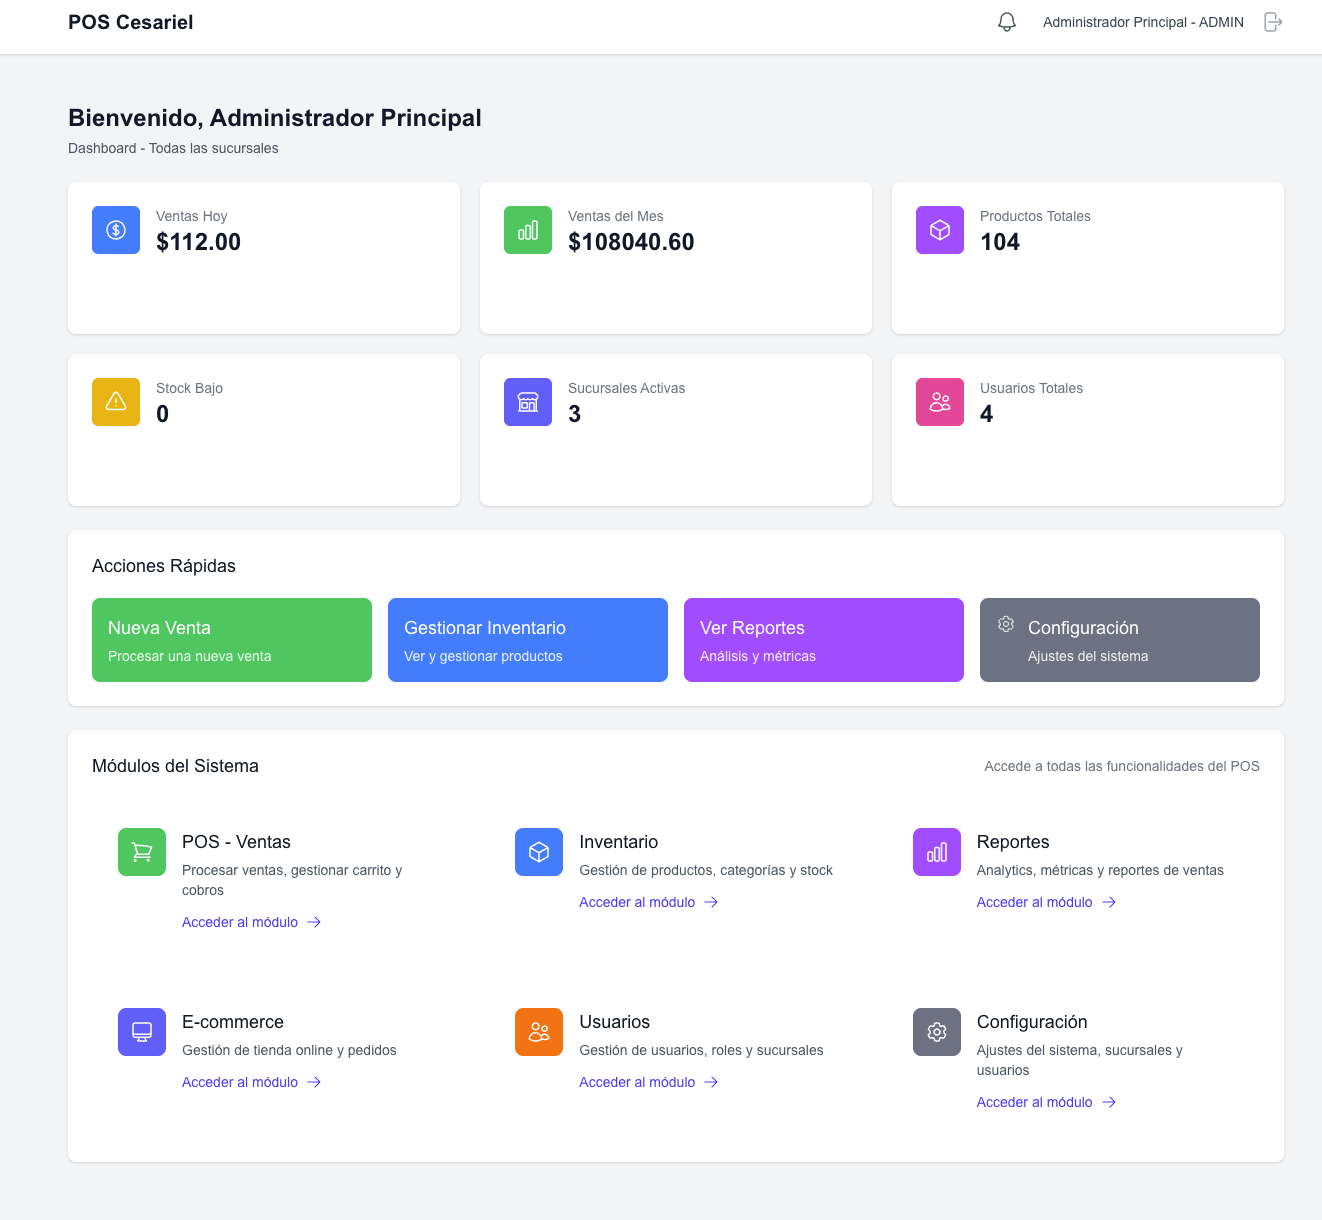The image size is (1322, 1220).
Task: Click the logout icon in the header
Action: (x=1273, y=21)
